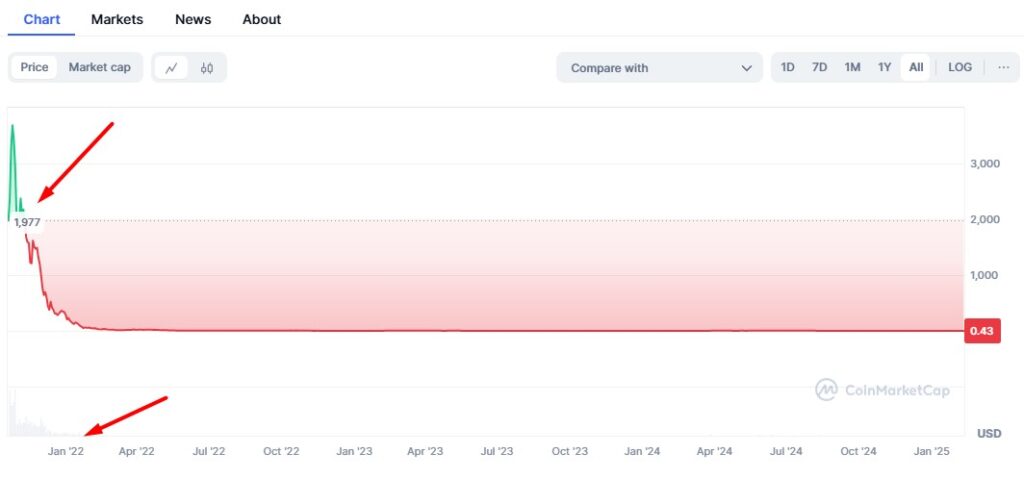This screenshot has height=479, width=1024.
Task: Switch to candlestick chart icon
Action: (x=207, y=68)
